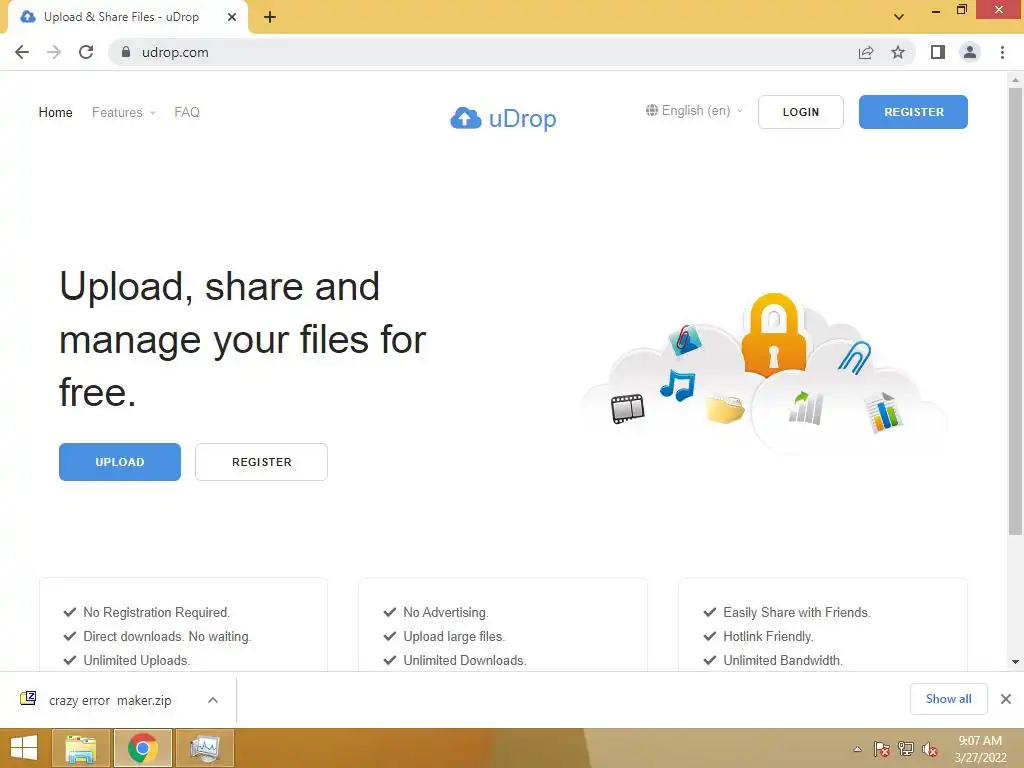The width and height of the screenshot is (1024, 768).
Task: Click the blue music note icon
Action: [x=678, y=385]
